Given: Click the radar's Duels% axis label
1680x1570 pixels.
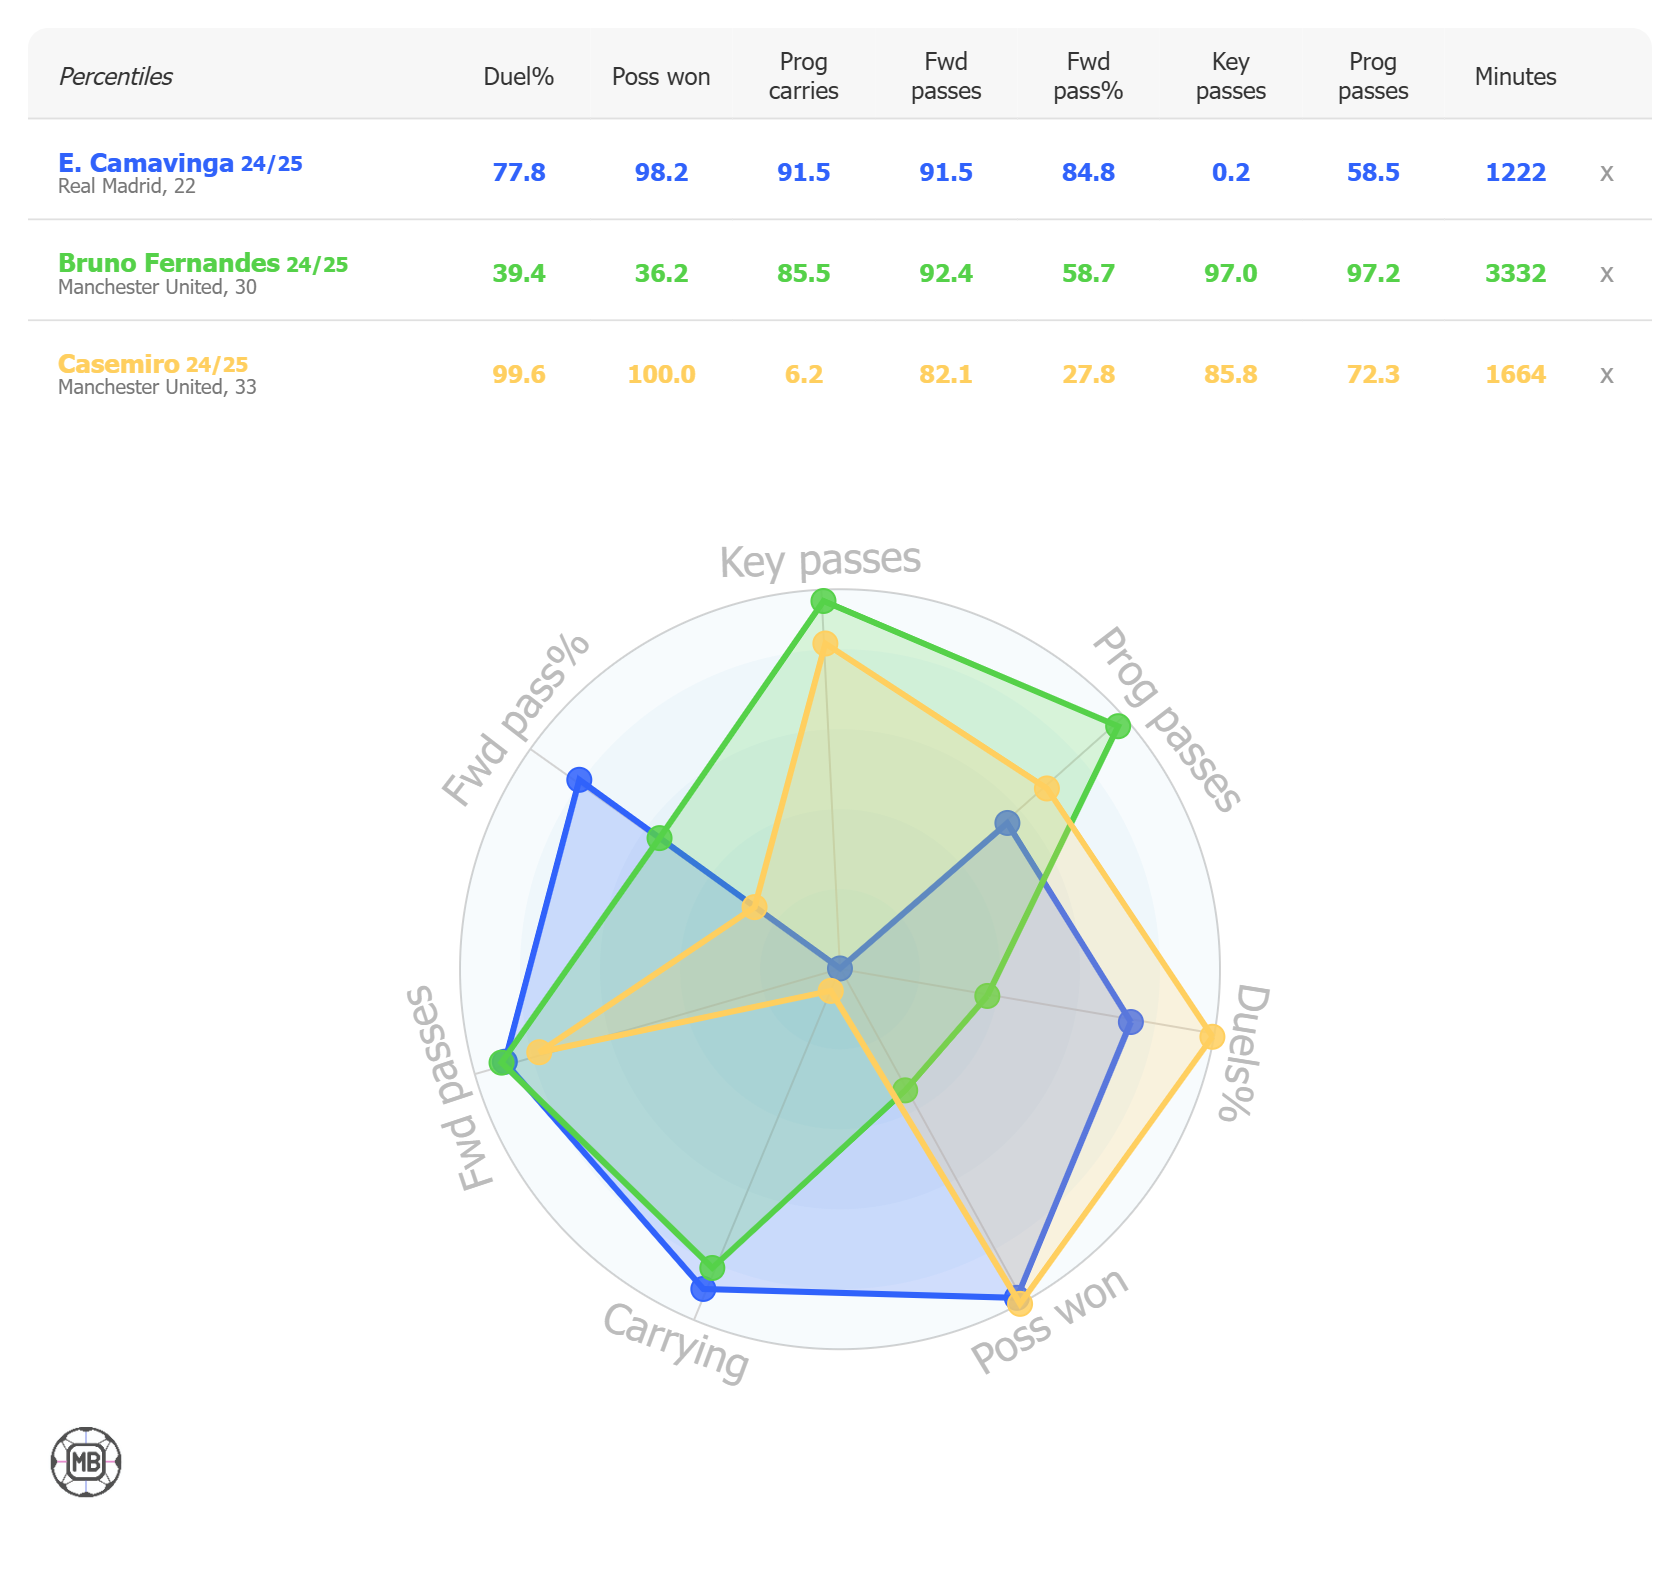Looking at the screenshot, I should click(x=1244, y=1052).
